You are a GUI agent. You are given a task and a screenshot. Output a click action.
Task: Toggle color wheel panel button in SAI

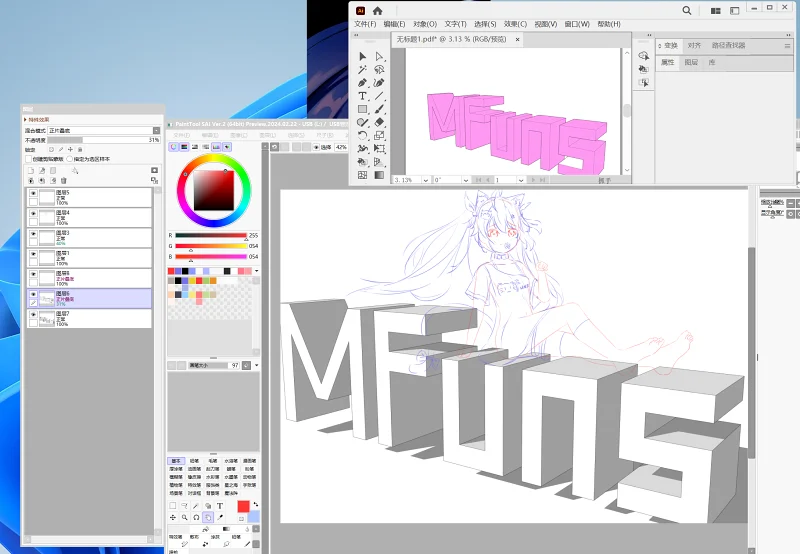(x=173, y=147)
